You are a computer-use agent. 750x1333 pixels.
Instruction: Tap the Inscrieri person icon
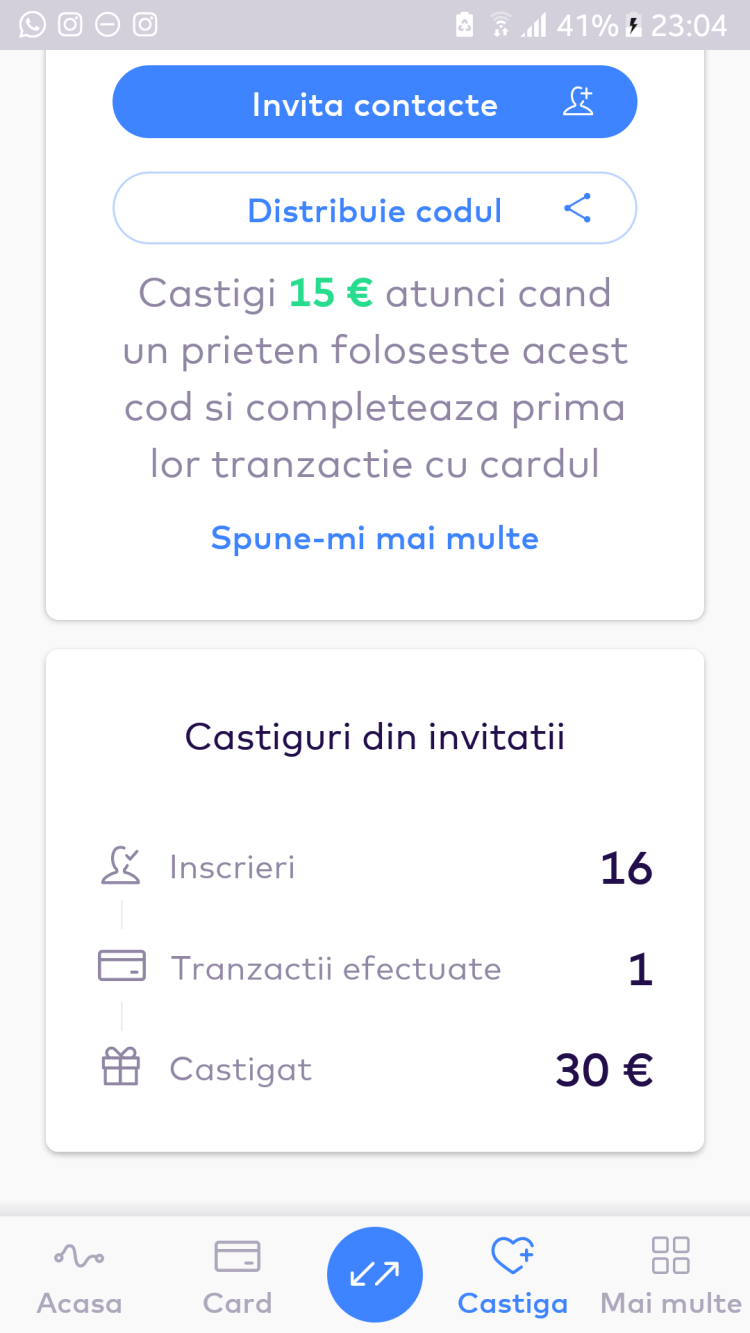coord(121,866)
